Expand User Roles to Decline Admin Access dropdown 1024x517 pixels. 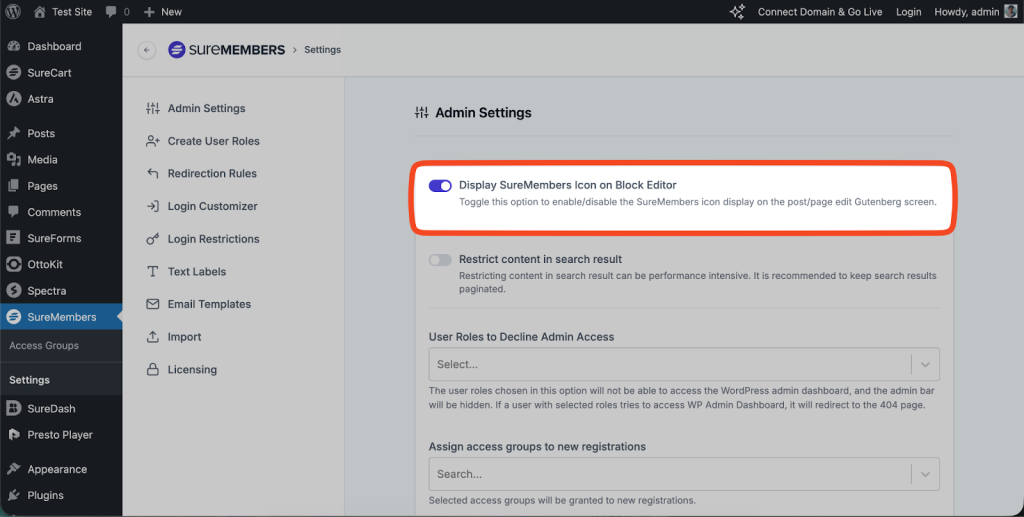pyautogui.click(x=925, y=365)
